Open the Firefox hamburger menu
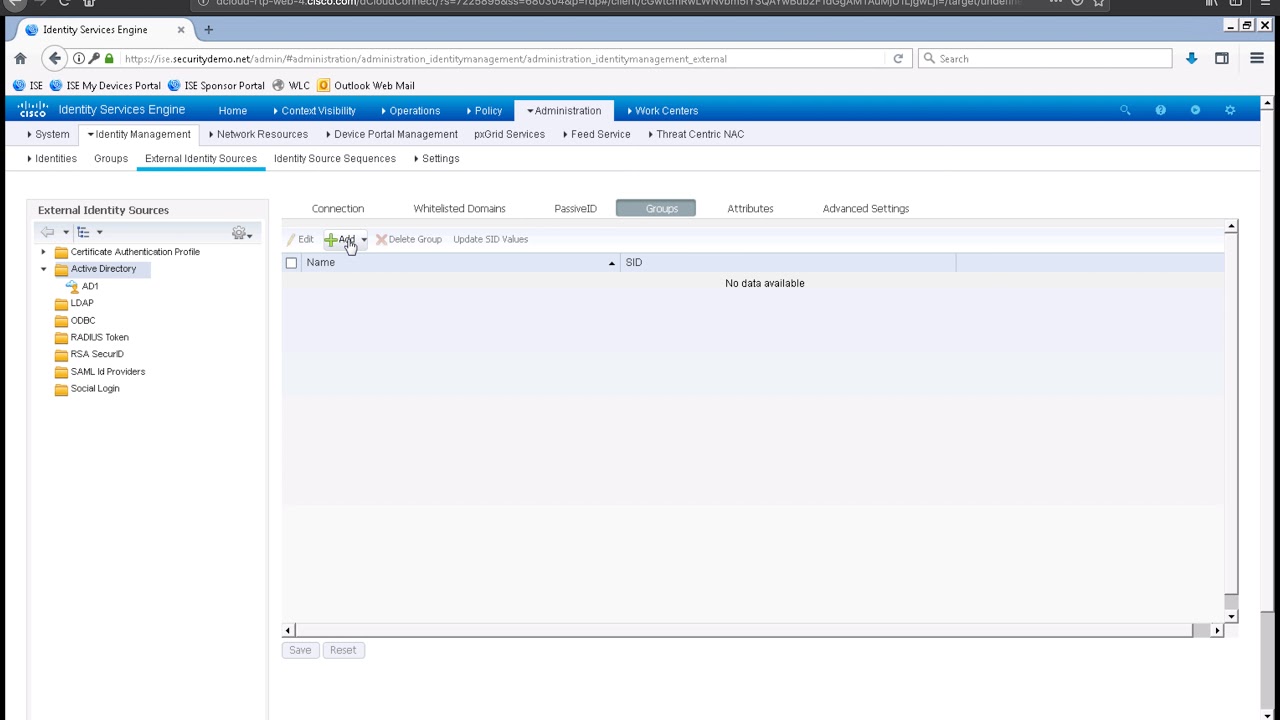 pos(1257,59)
